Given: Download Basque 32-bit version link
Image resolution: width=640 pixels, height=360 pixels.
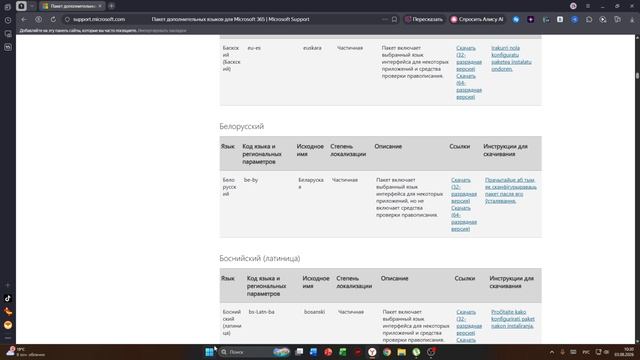Looking at the screenshot, I should click(469, 58).
